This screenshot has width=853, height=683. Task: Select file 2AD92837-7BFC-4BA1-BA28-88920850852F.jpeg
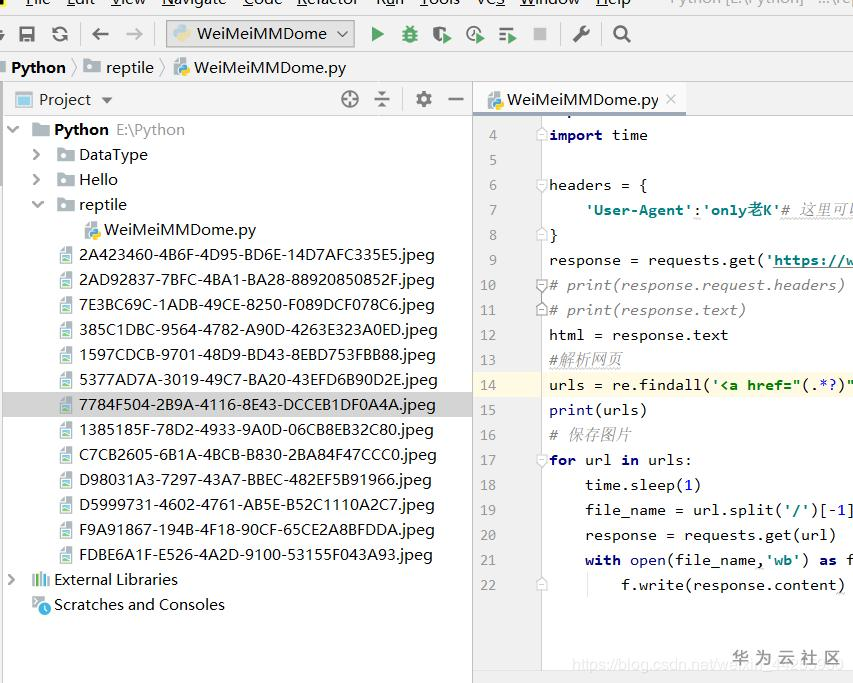tap(256, 280)
